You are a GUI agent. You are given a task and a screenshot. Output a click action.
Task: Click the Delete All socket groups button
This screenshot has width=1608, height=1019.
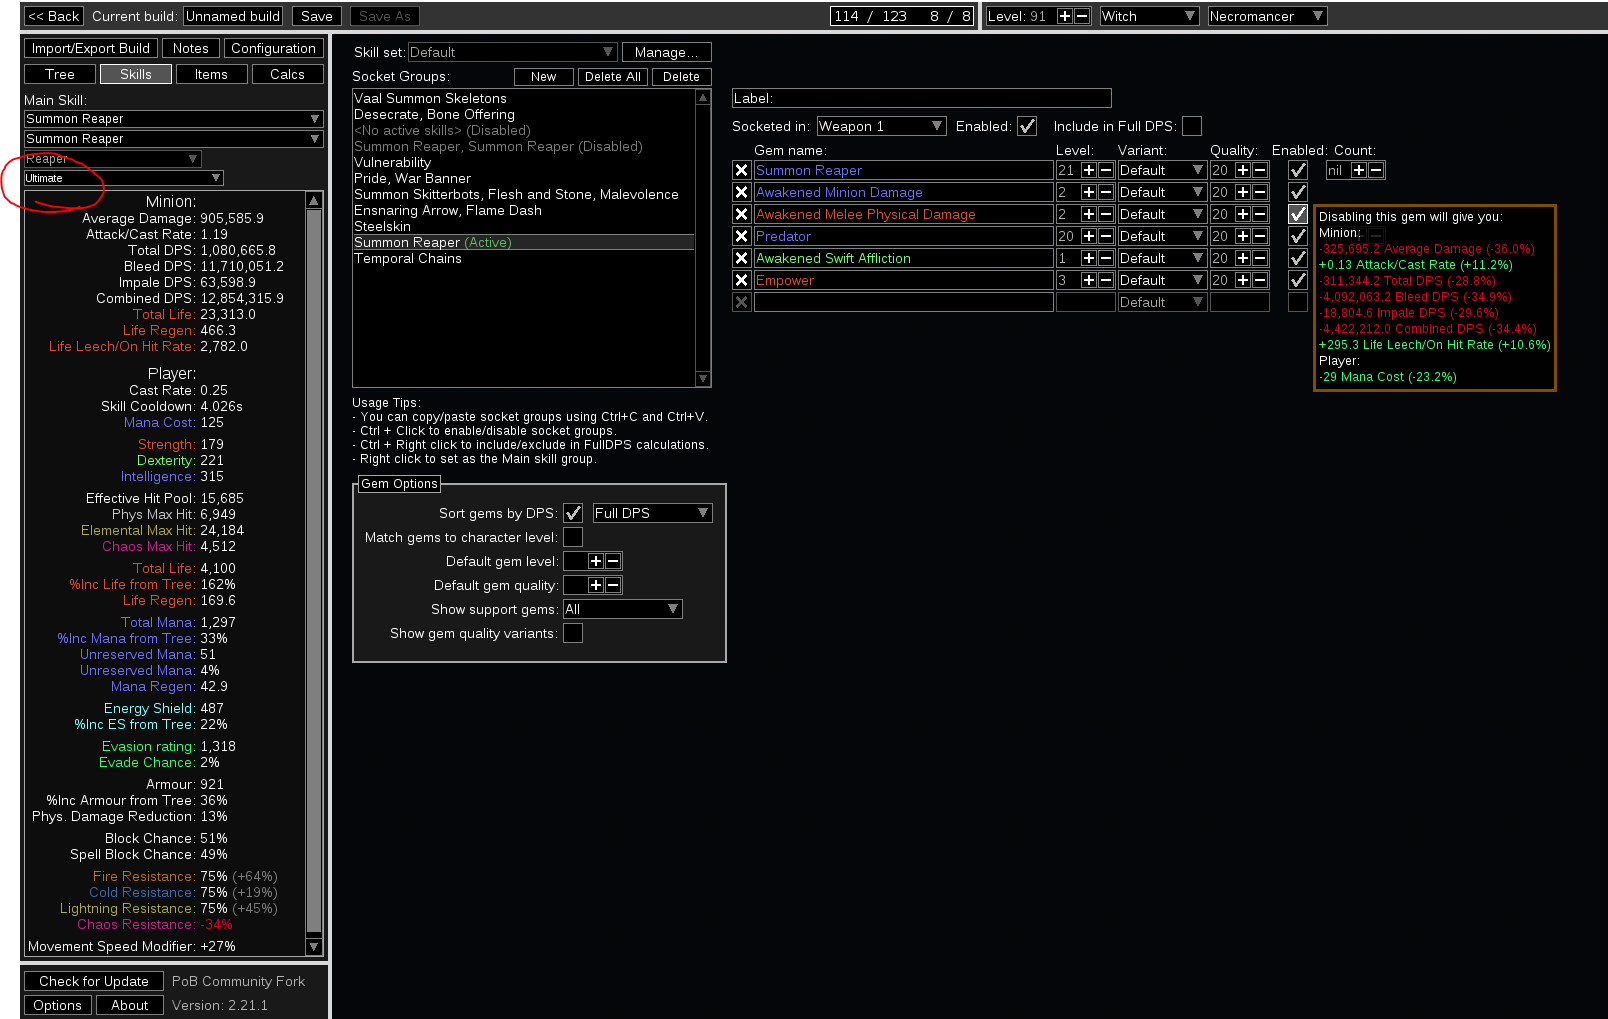(612, 77)
